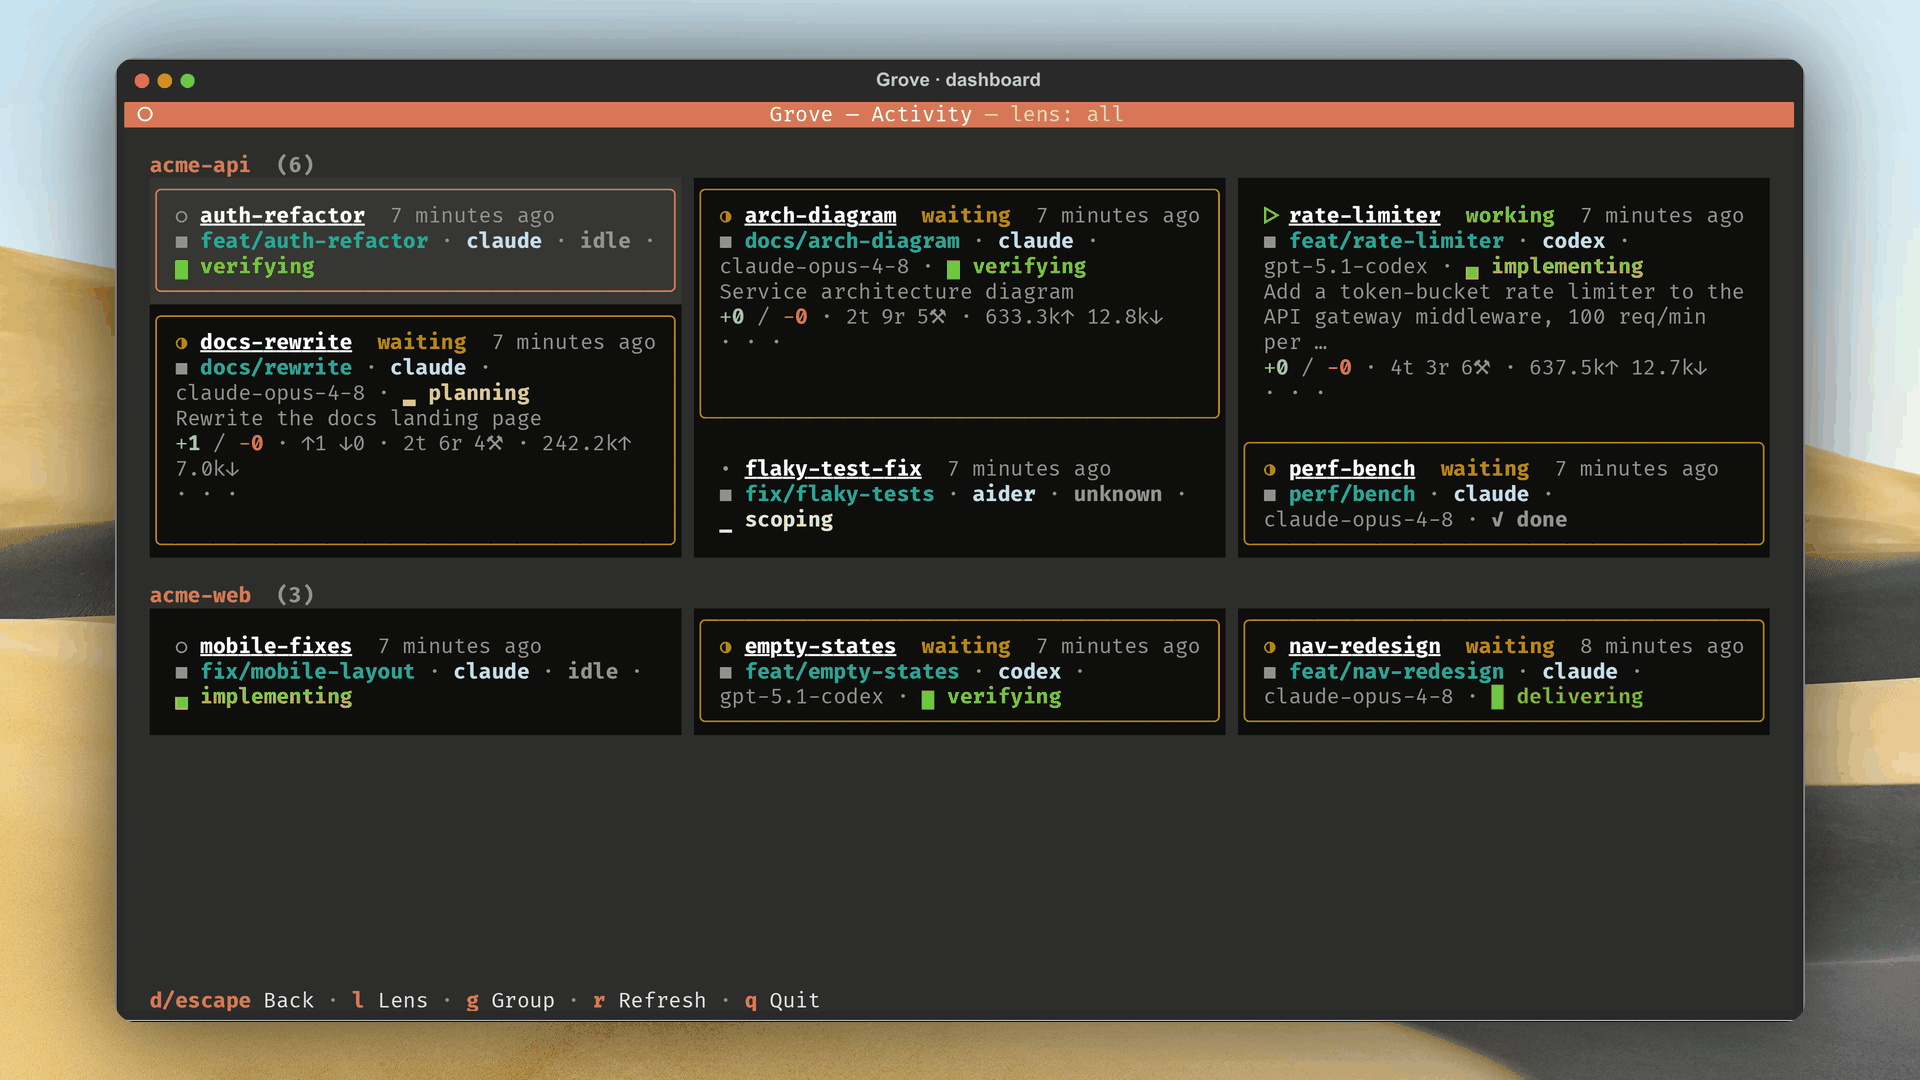Image resolution: width=1920 pixels, height=1080 pixels.
Task: Open the perf-bench task link
Action: tap(1352, 469)
